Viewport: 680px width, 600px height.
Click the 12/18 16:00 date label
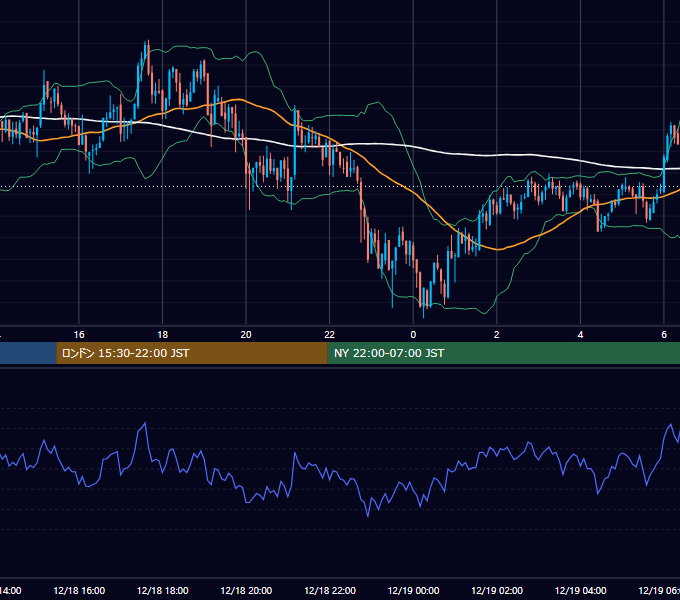[79, 590]
